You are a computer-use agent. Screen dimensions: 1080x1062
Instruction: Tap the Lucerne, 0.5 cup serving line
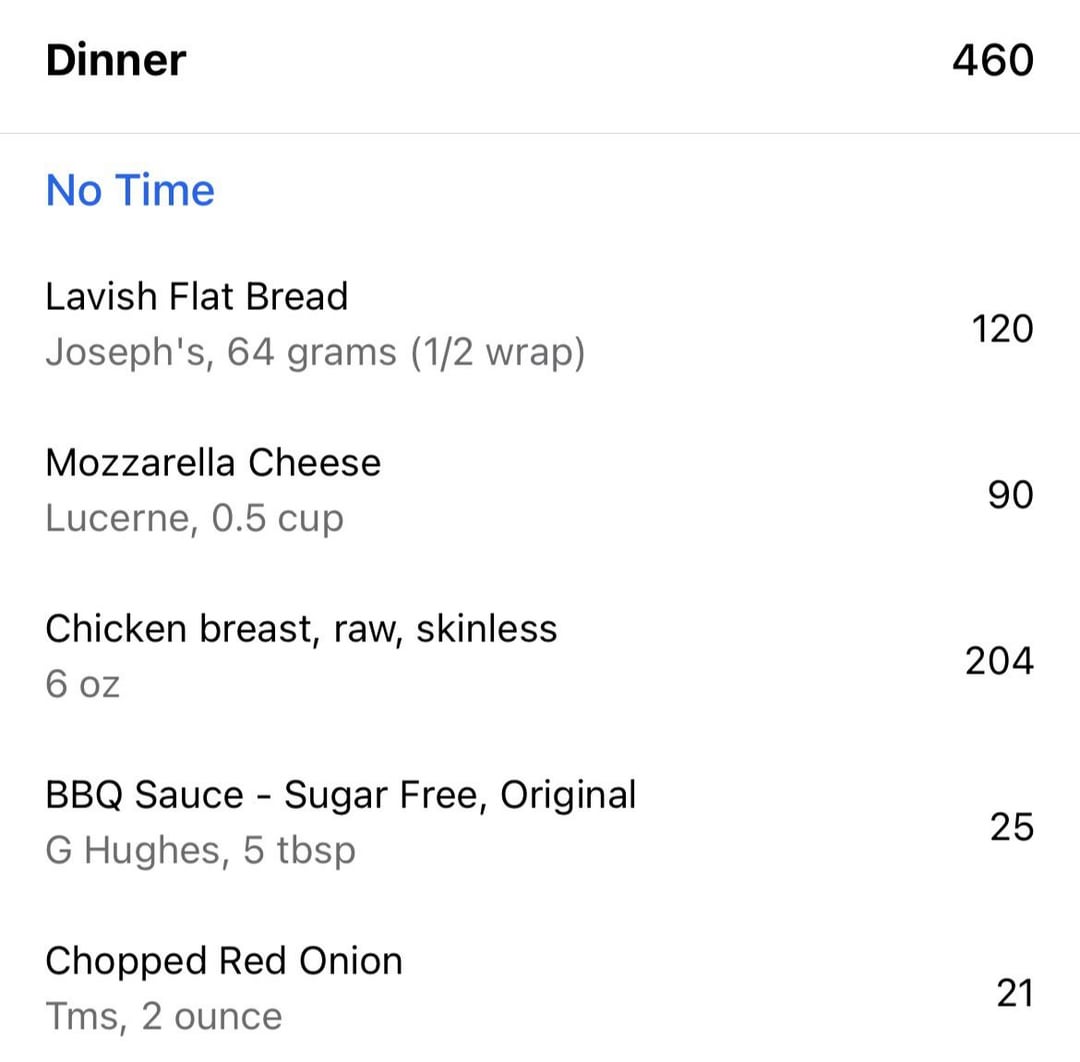194,518
